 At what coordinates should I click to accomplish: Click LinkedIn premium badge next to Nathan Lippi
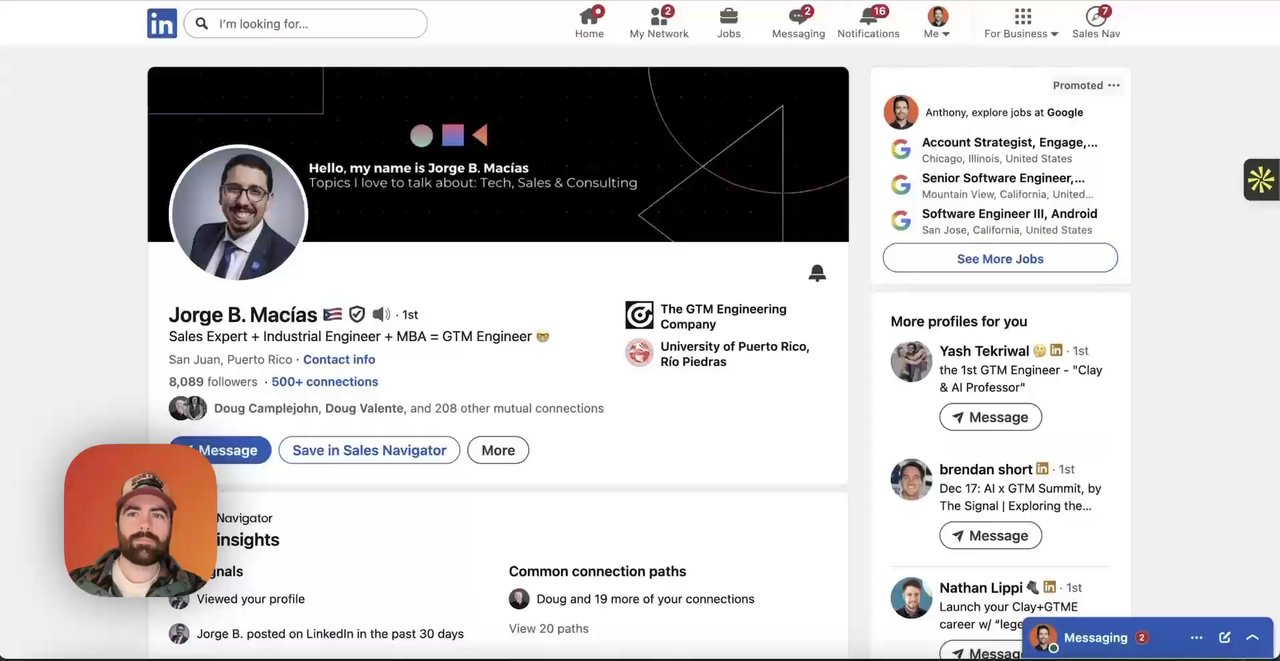[x=1050, y=587]
